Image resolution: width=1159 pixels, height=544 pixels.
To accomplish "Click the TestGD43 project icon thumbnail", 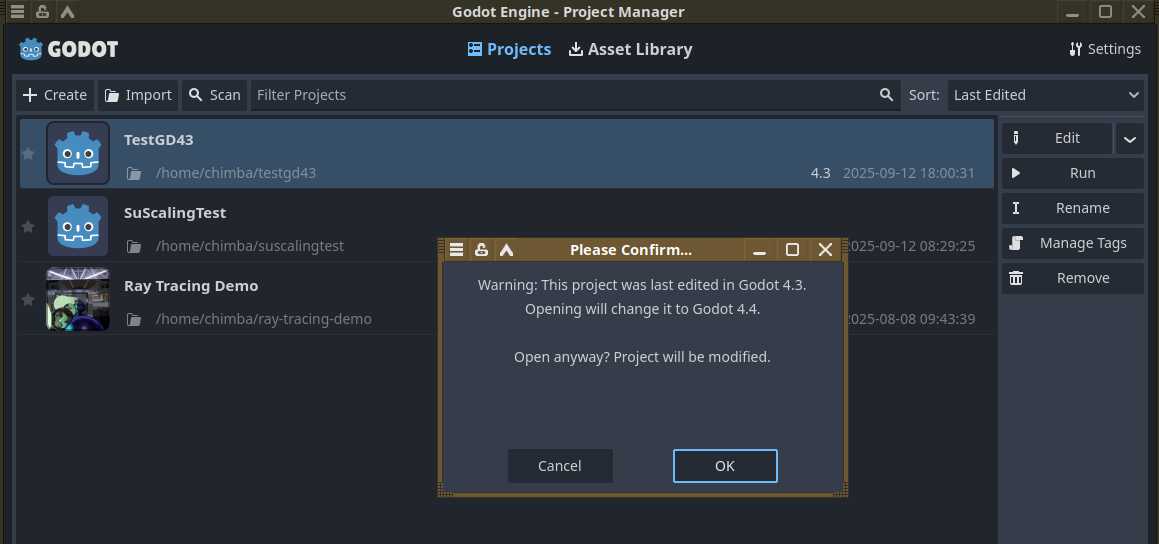I will [78, 154].
